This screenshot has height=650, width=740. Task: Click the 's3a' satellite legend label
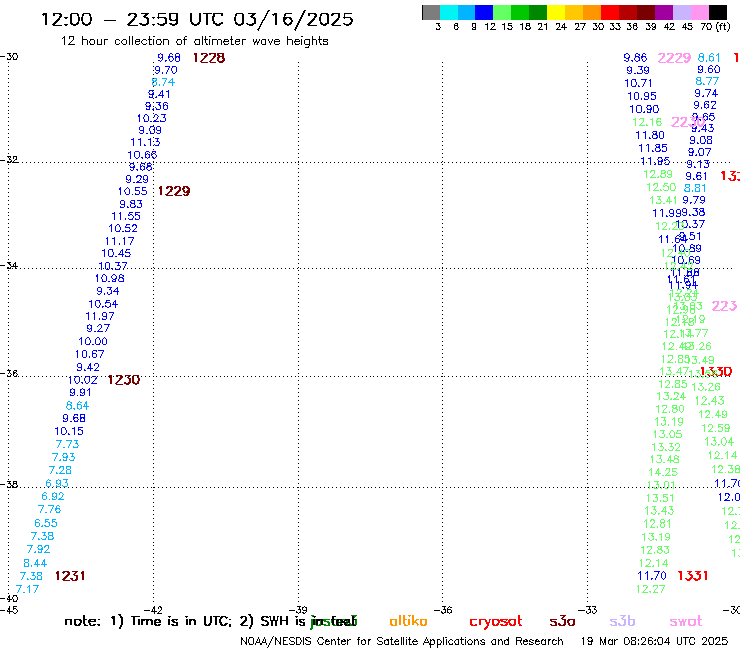562,622
